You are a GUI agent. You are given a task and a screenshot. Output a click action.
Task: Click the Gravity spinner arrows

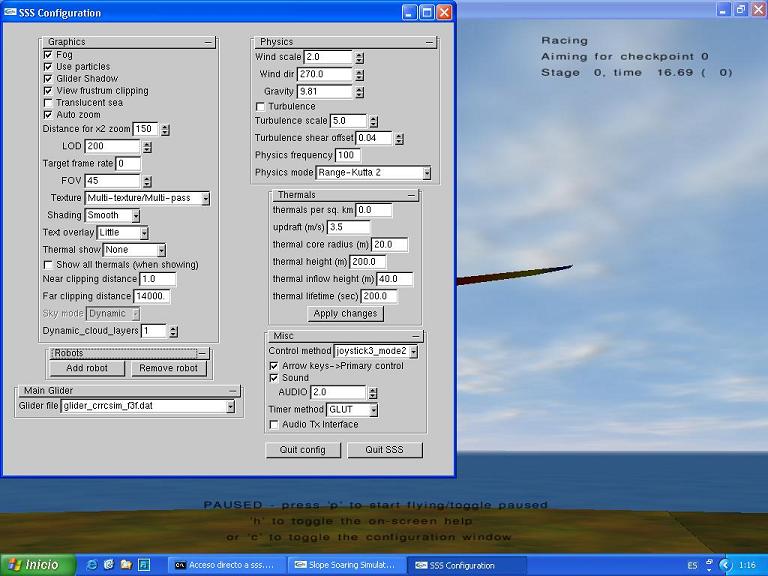pos(359,92)
